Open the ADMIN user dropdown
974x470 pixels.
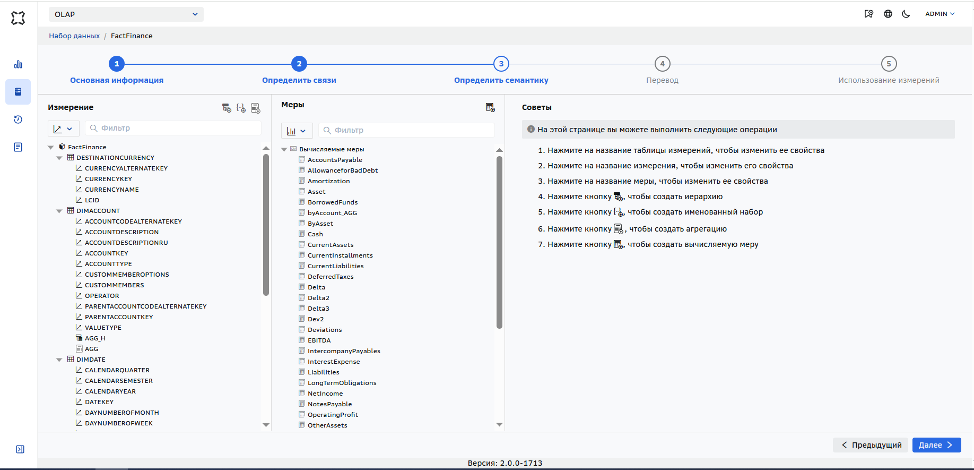coord(940,14)
